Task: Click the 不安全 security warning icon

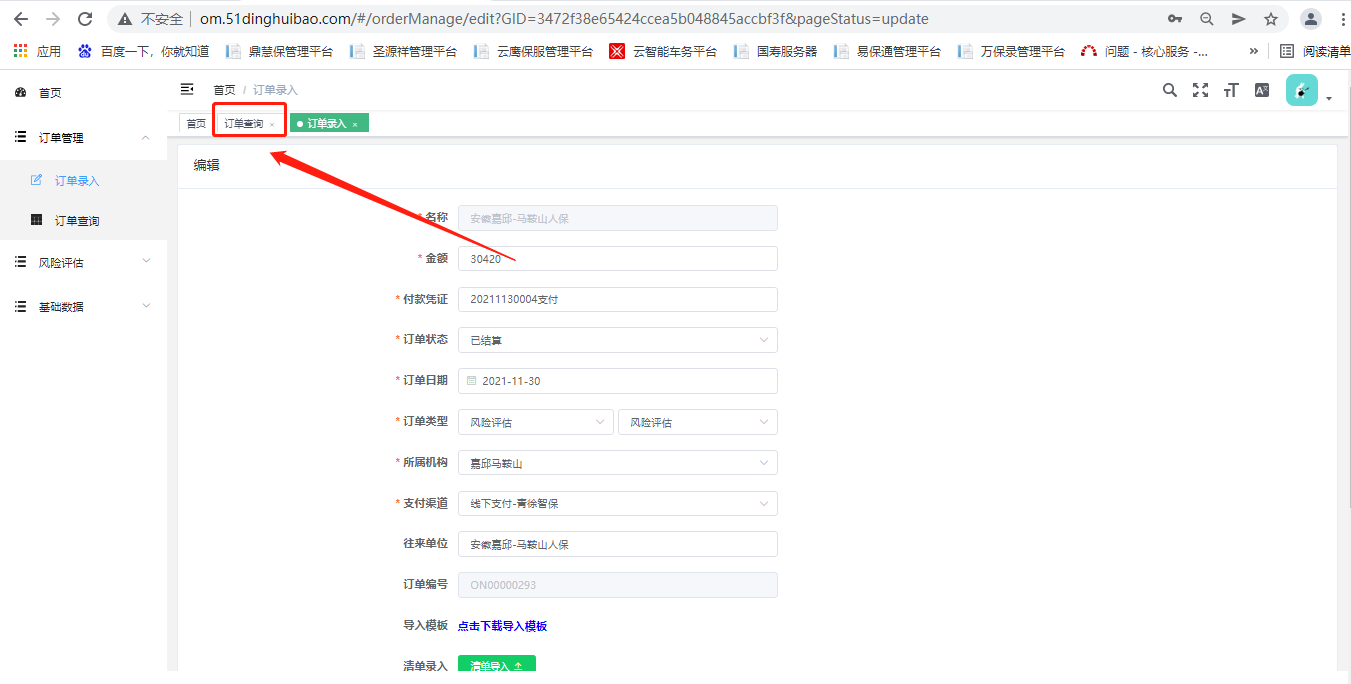Action: [x=125, y=19]
